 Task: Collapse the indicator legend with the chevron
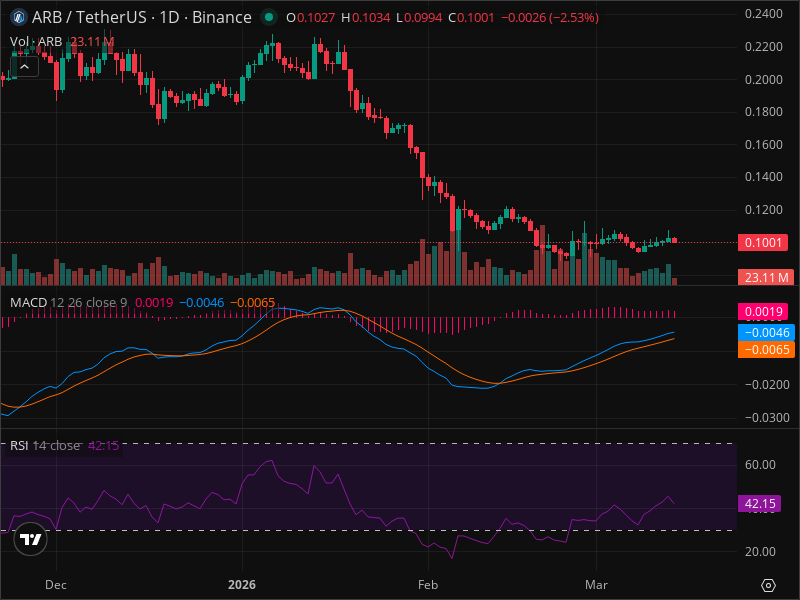click(24, 67)
